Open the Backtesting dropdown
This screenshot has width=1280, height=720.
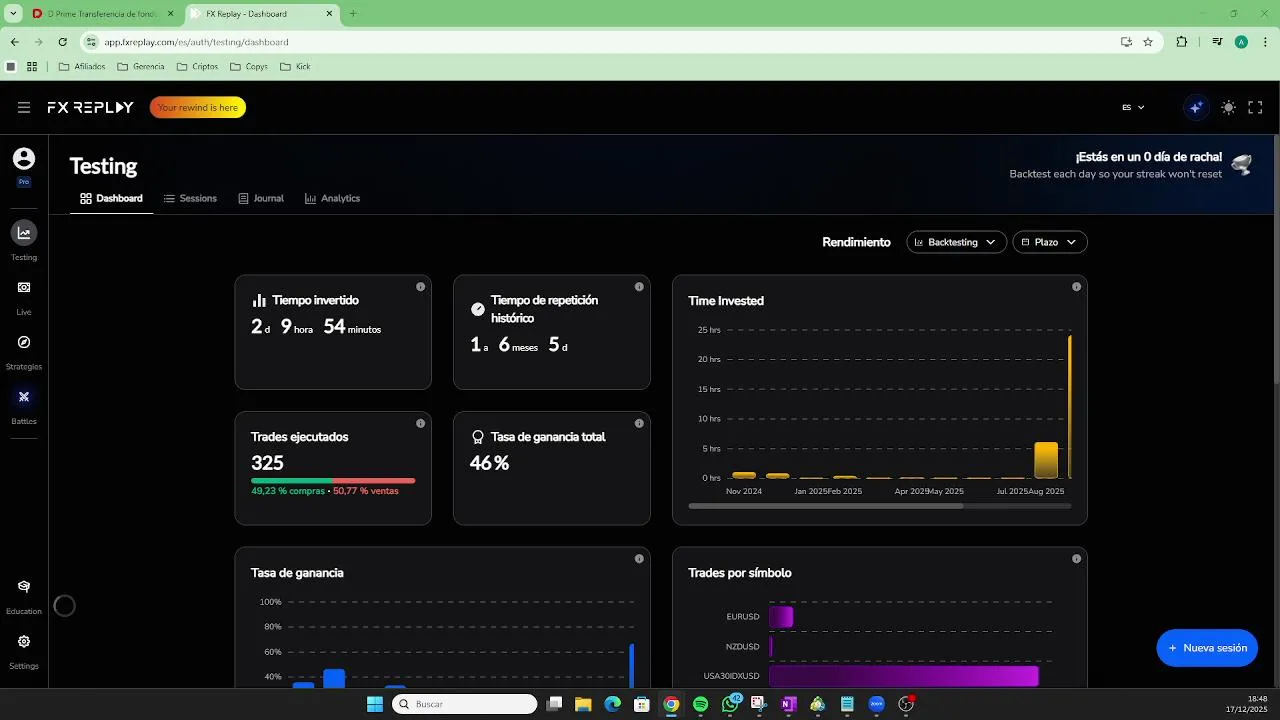[x=956, y=242]
